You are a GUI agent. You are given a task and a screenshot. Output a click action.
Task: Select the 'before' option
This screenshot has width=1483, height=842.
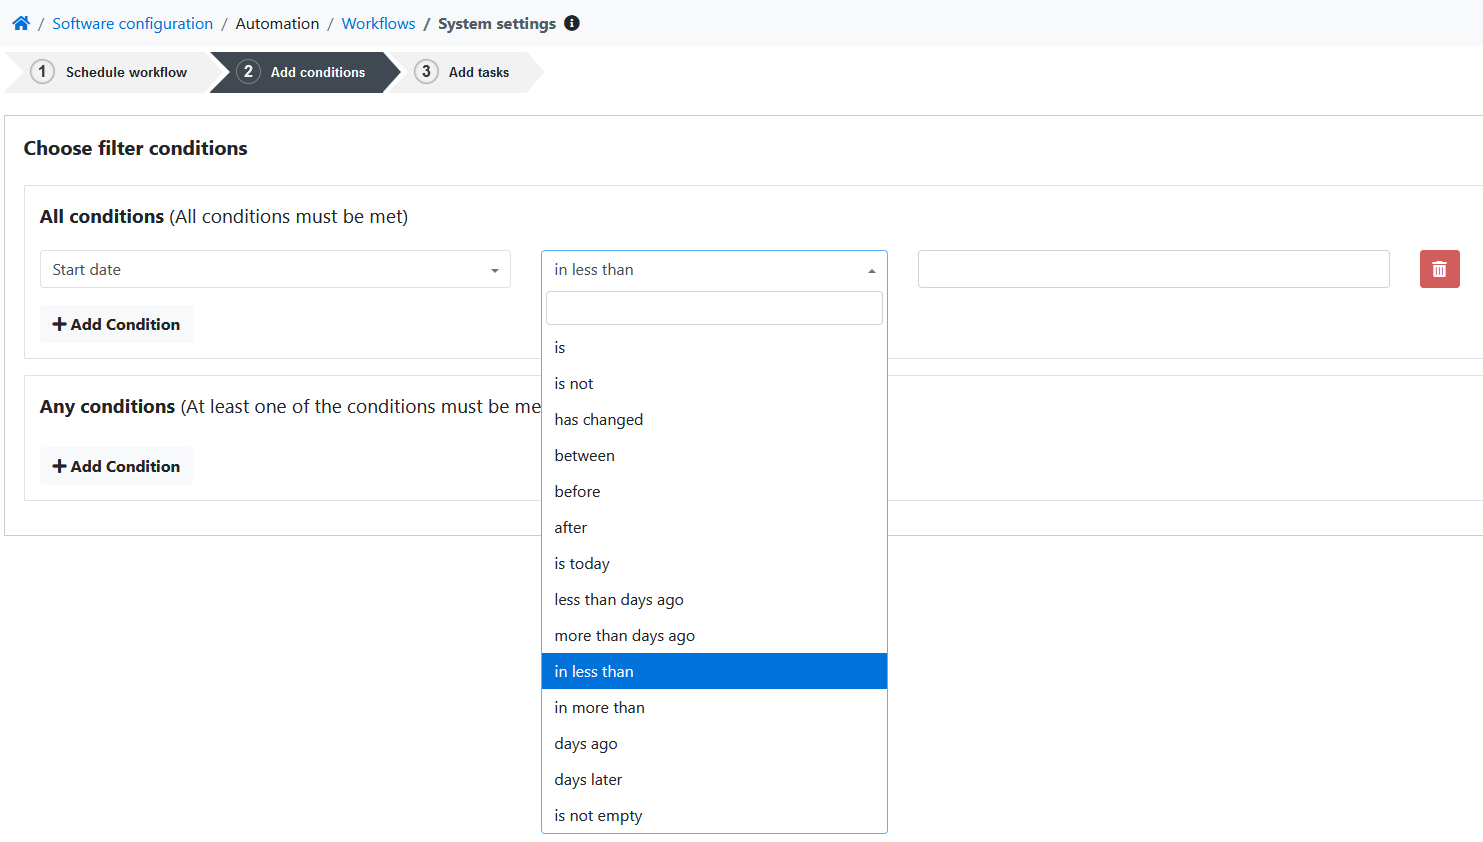714,491
